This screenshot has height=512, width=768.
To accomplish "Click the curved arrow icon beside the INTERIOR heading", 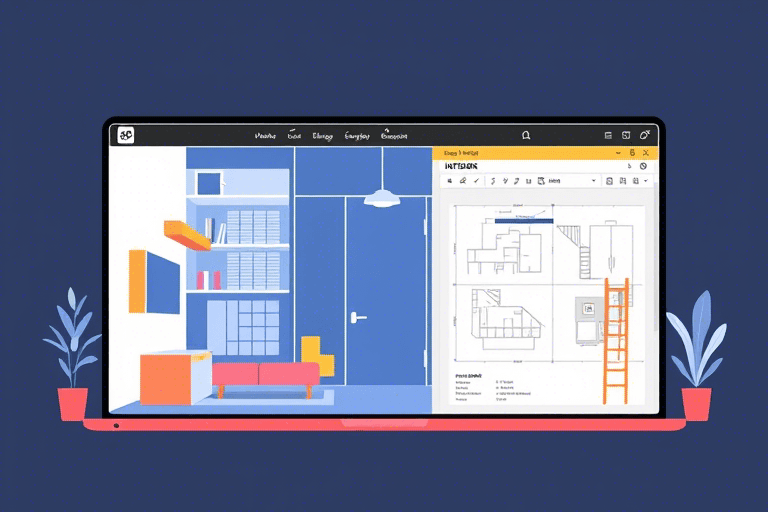I will 629,166.
